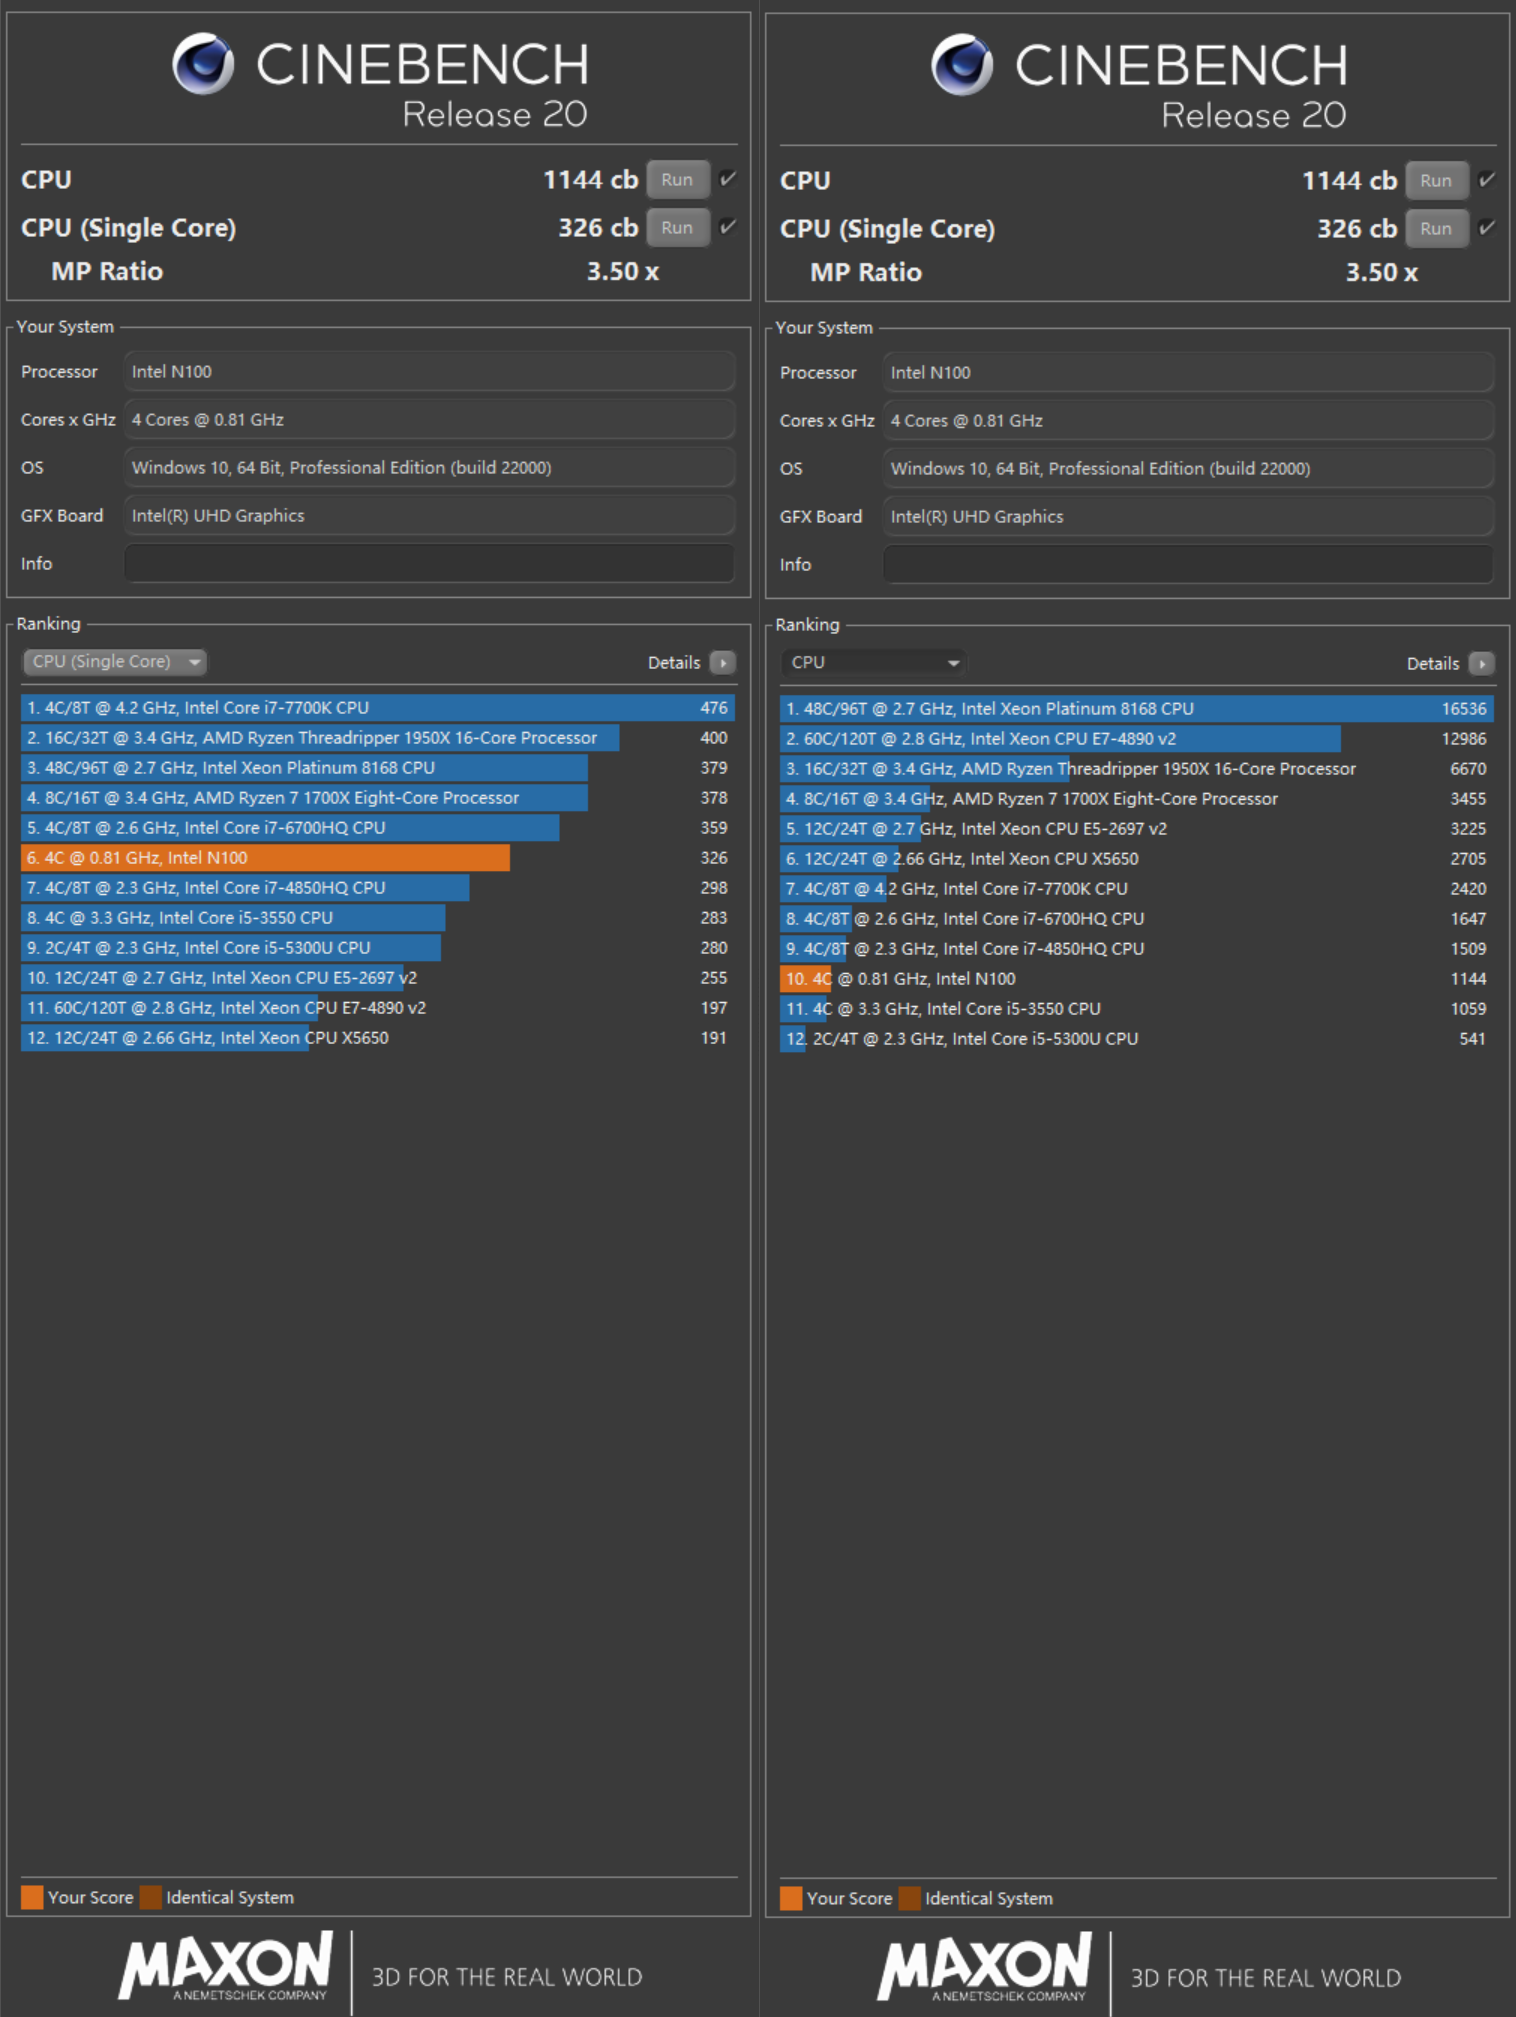Expand ranking Details arrow in left panel

[x=722, y=663]
